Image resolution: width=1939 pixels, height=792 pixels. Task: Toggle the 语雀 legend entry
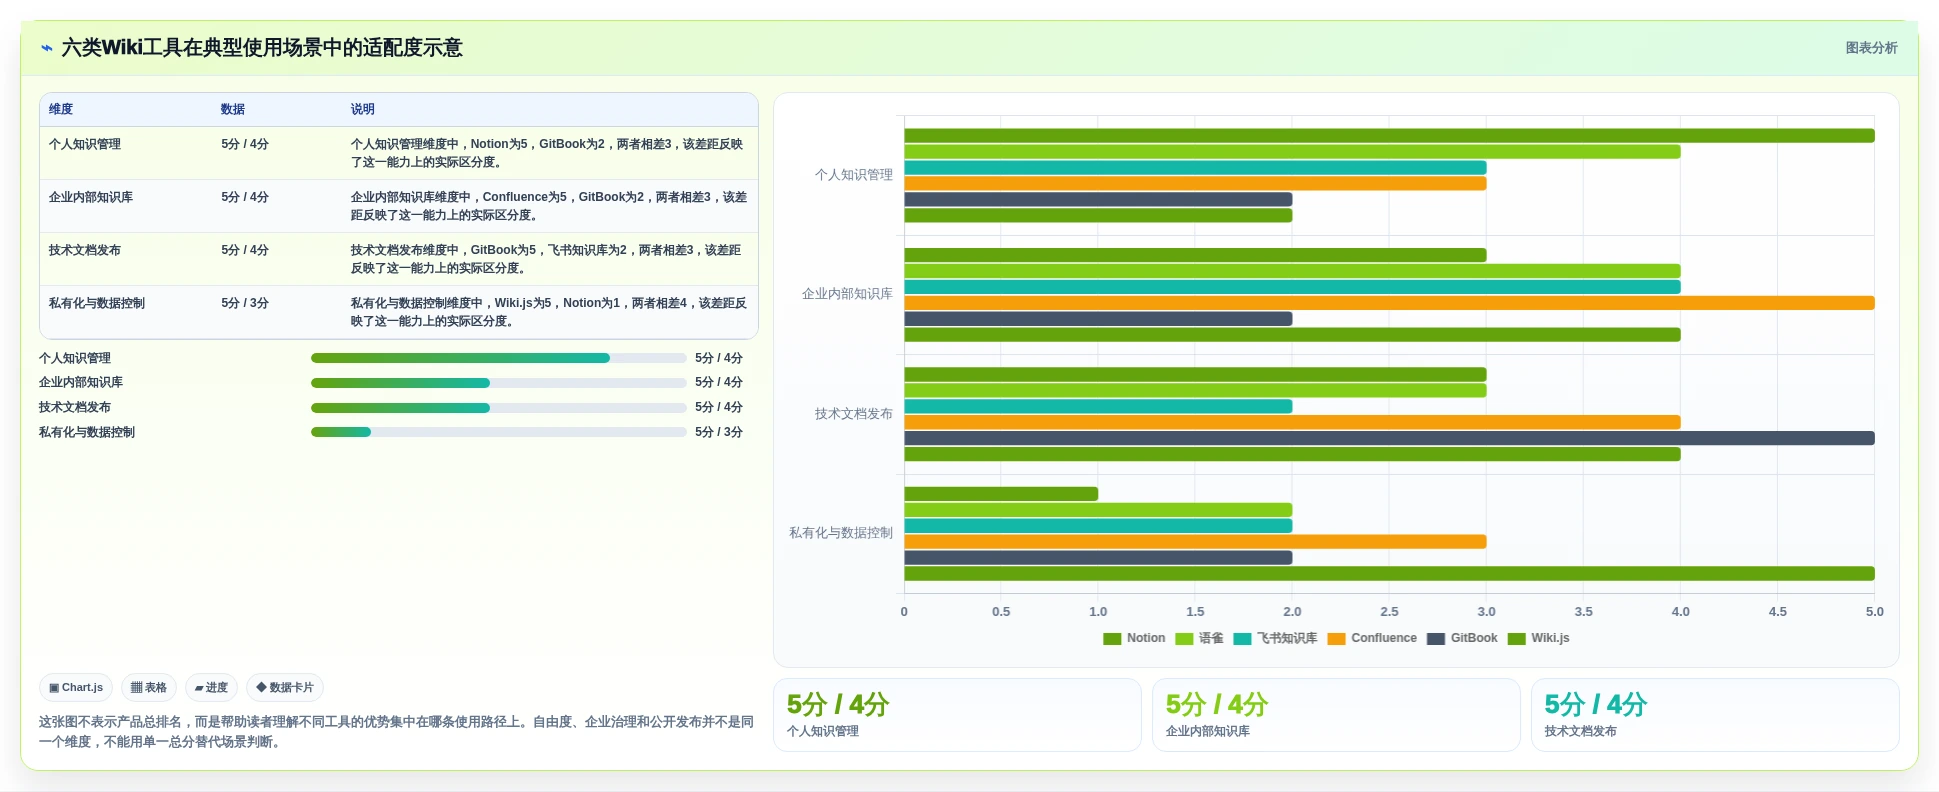click(x=1199, y=639)
